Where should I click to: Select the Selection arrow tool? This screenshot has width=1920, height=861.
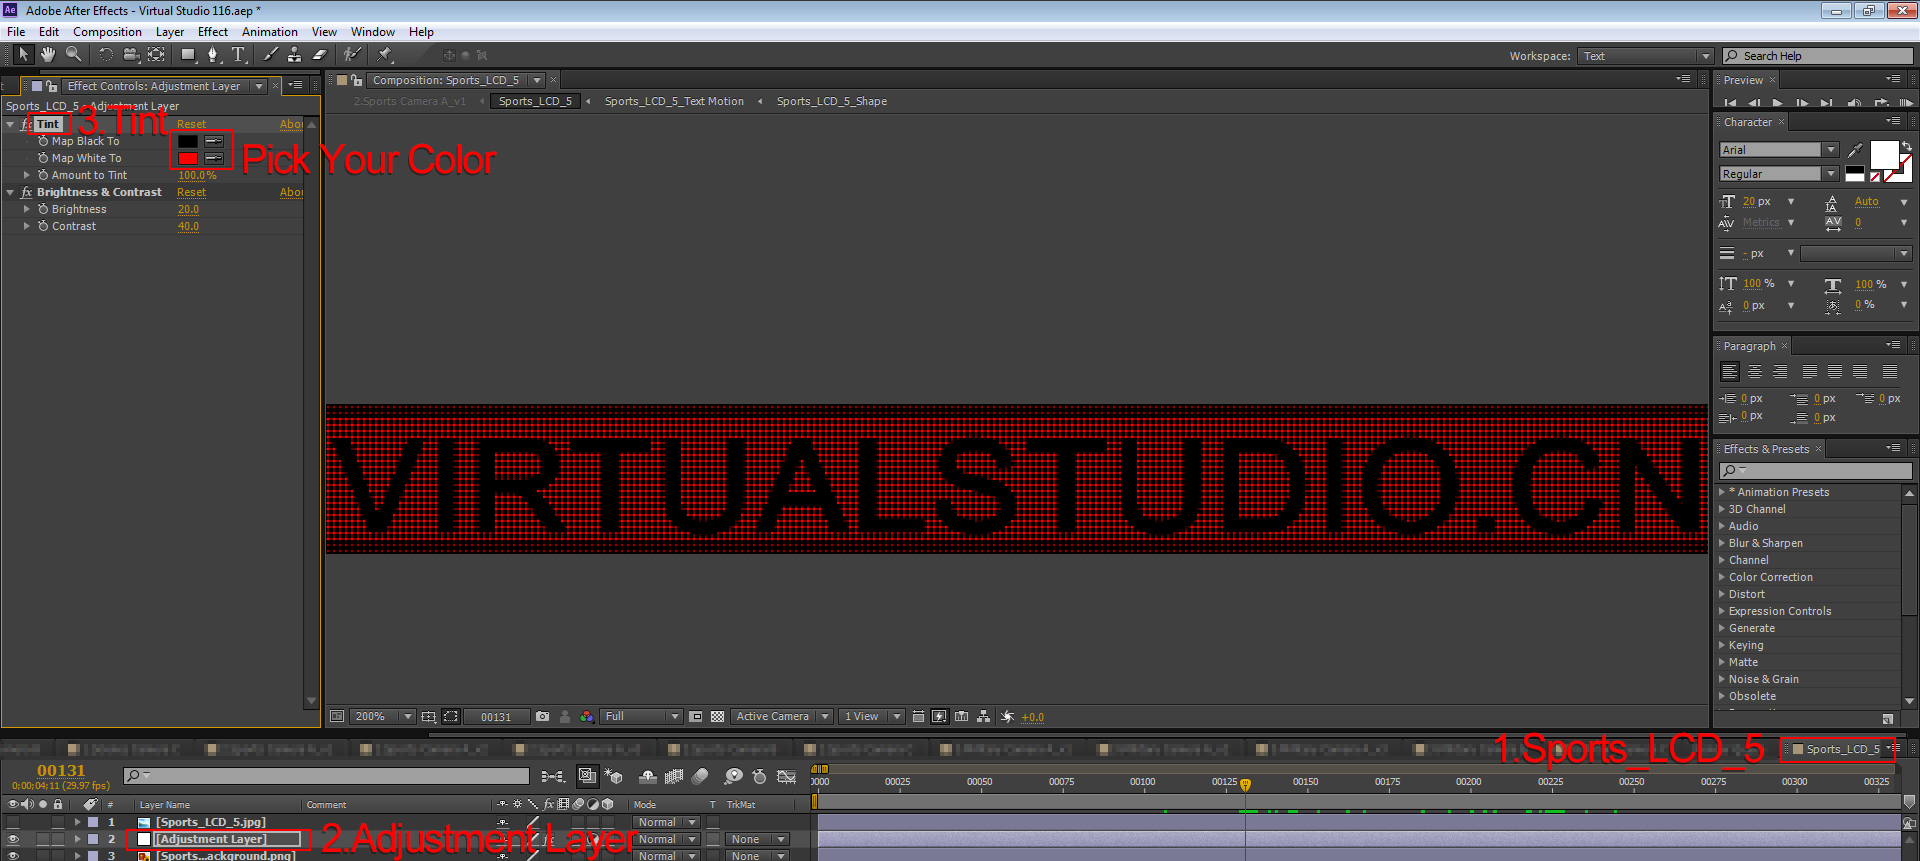tap(23, 54)
